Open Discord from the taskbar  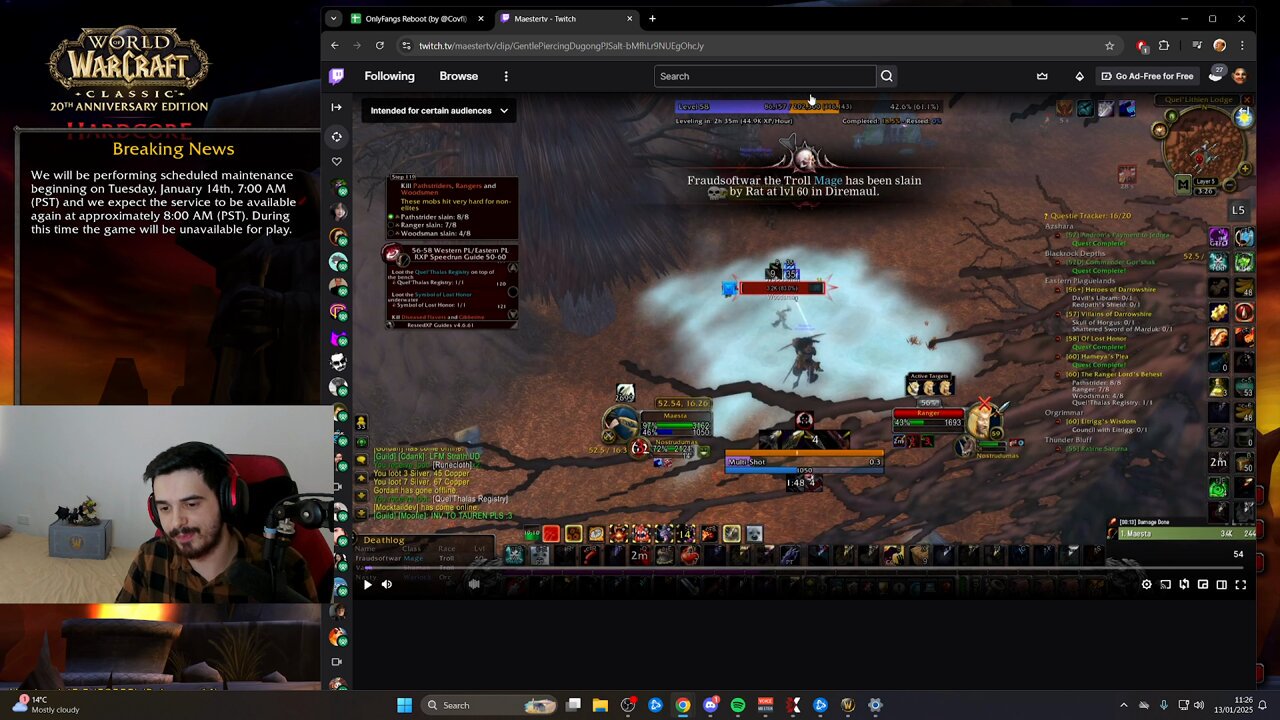(x=710, y=705)
